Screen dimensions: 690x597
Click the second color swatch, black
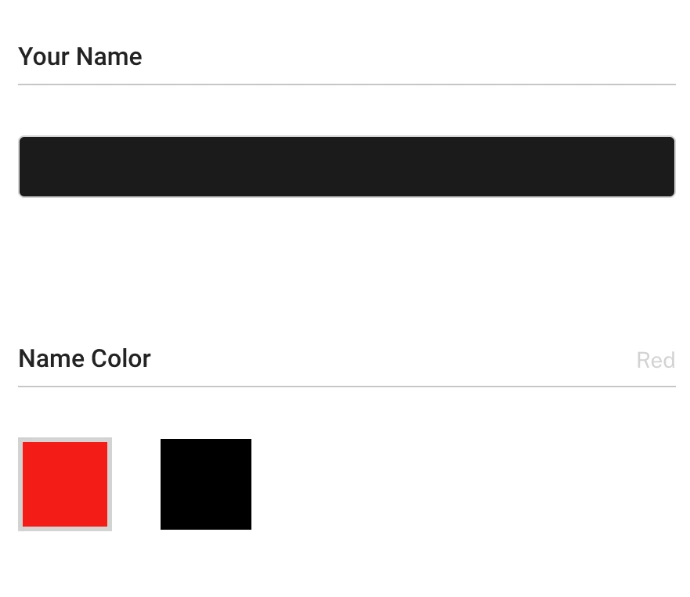(x=206, y=484)
